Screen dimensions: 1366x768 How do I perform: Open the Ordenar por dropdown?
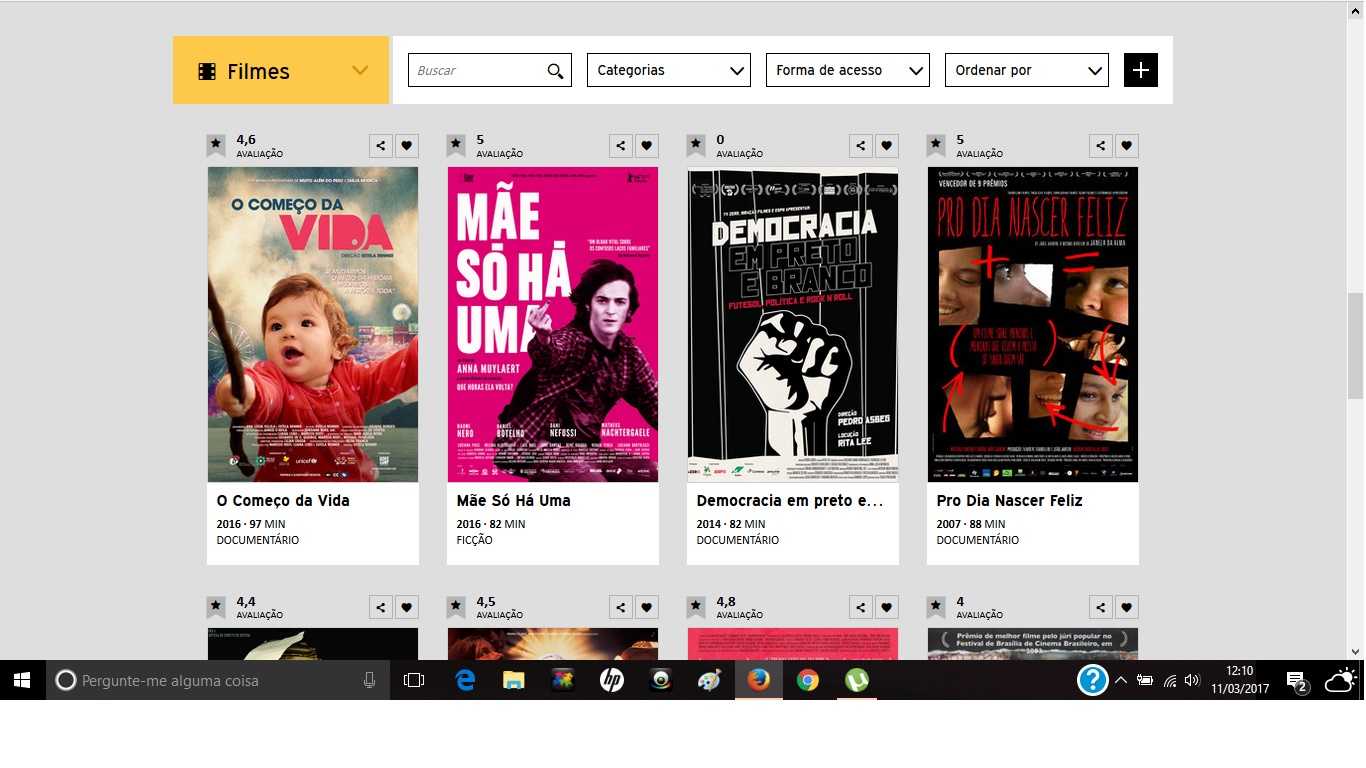click(x=1027, y=70)
